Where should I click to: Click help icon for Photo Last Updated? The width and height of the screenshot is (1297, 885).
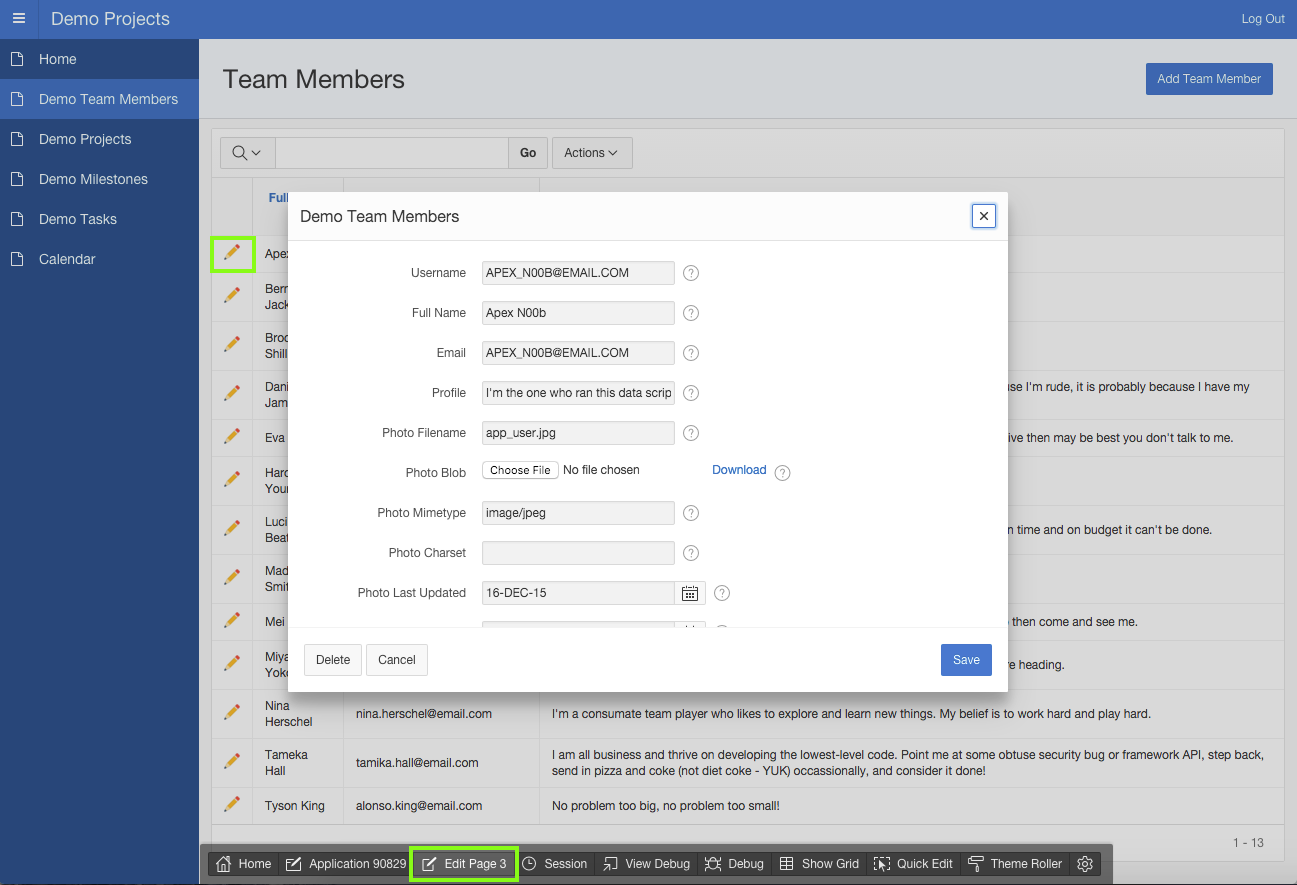click(x=722, y=593)
